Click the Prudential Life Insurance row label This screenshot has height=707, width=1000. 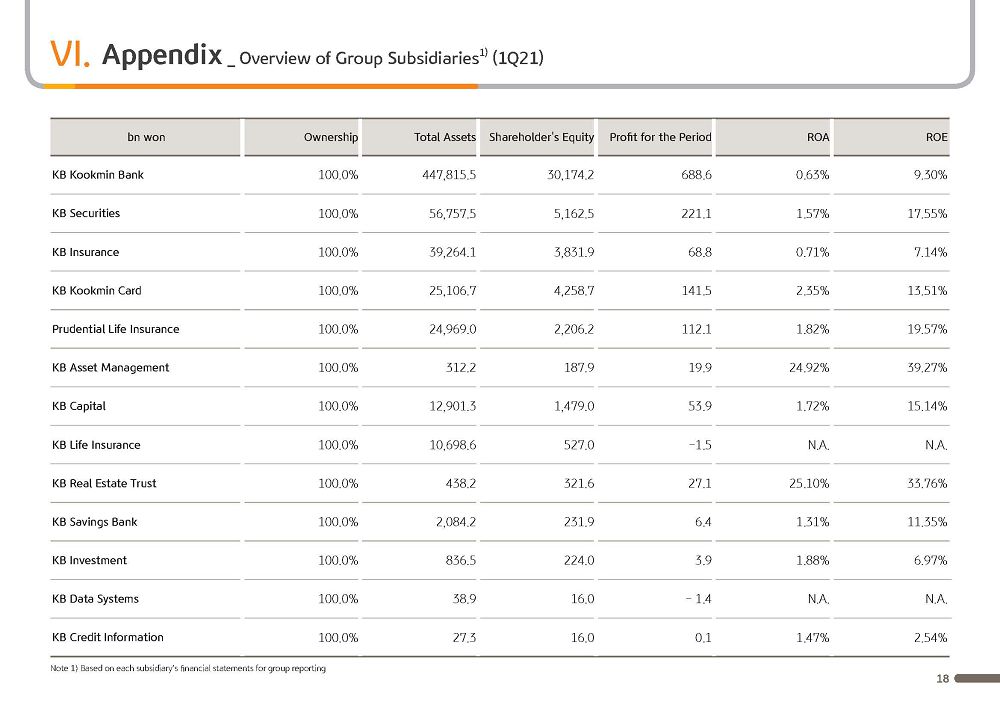115,329
